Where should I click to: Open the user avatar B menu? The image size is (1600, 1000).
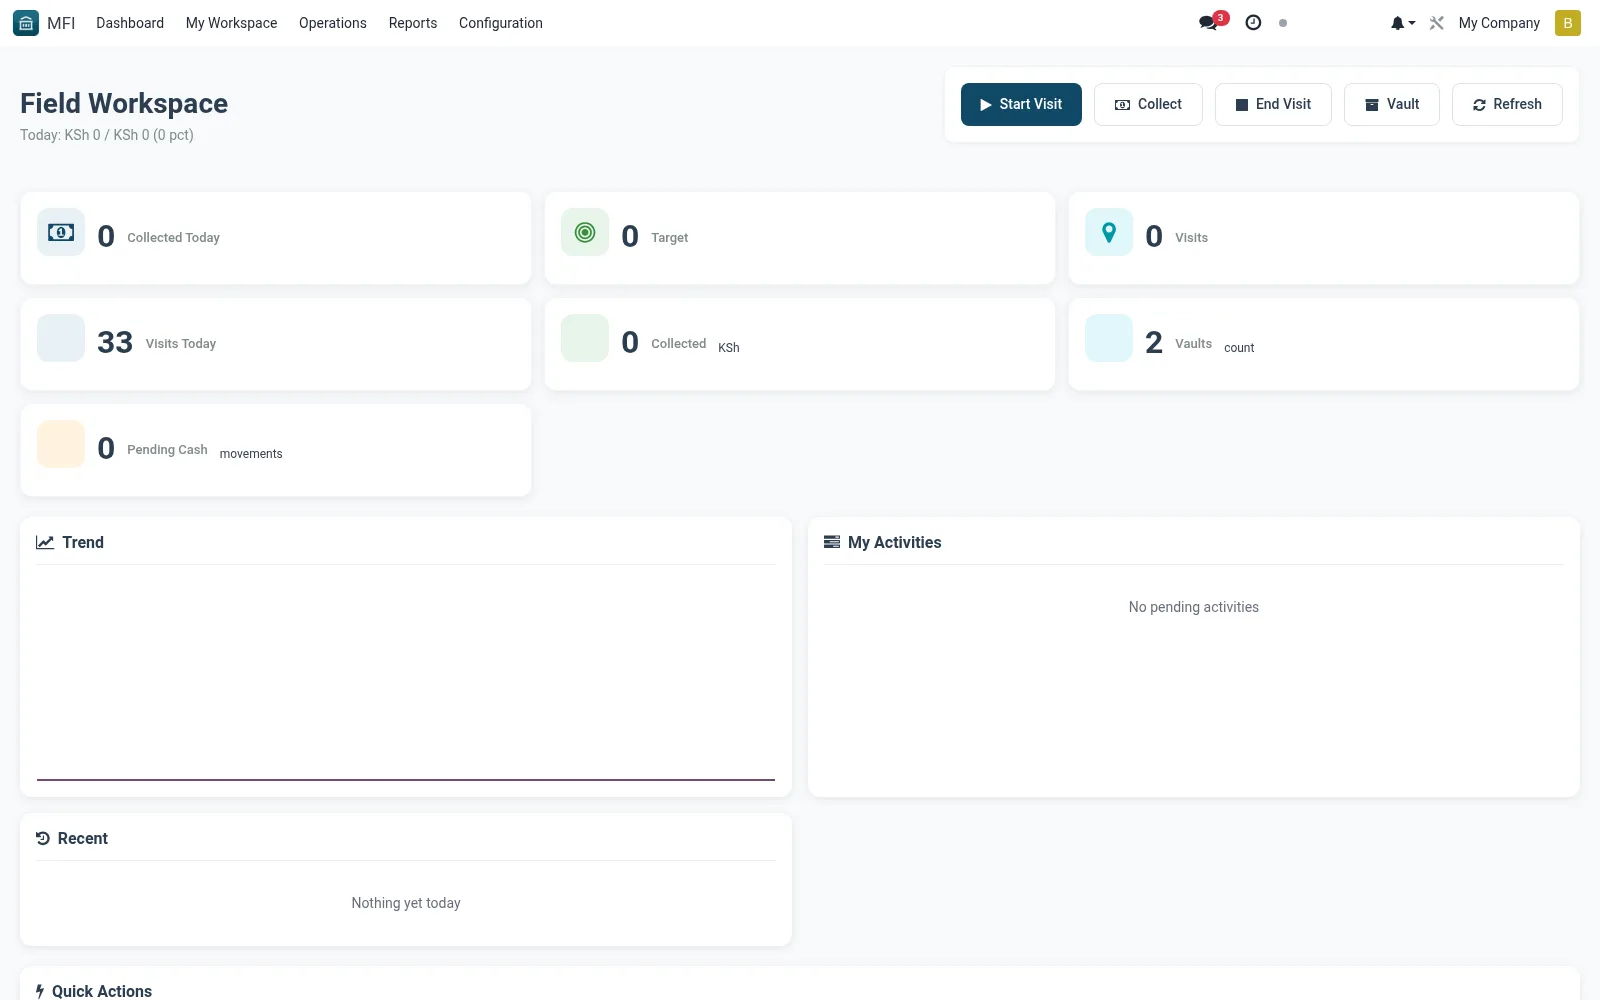pos(1568,23)
